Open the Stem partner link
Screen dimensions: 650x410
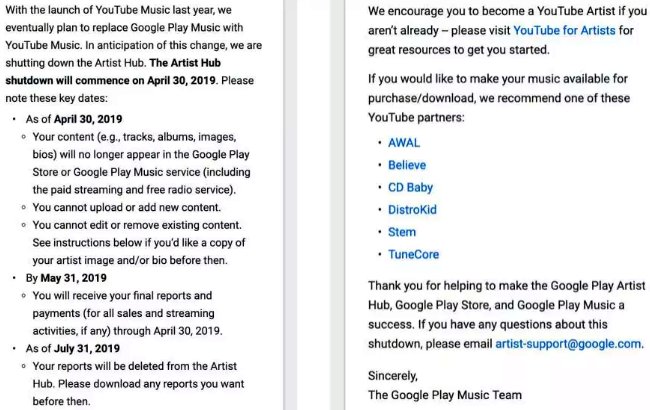[402, 232]
